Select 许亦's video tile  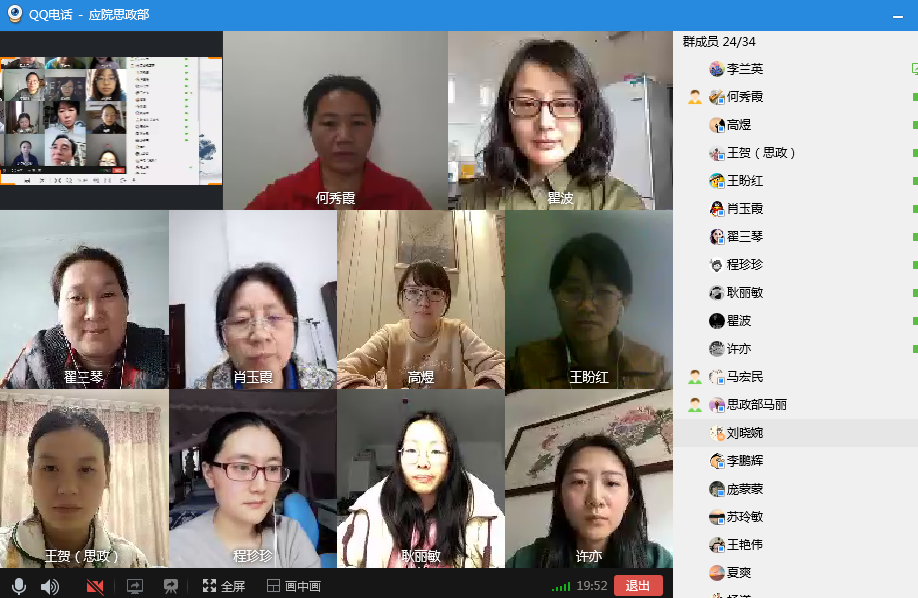tap(589, 479)
